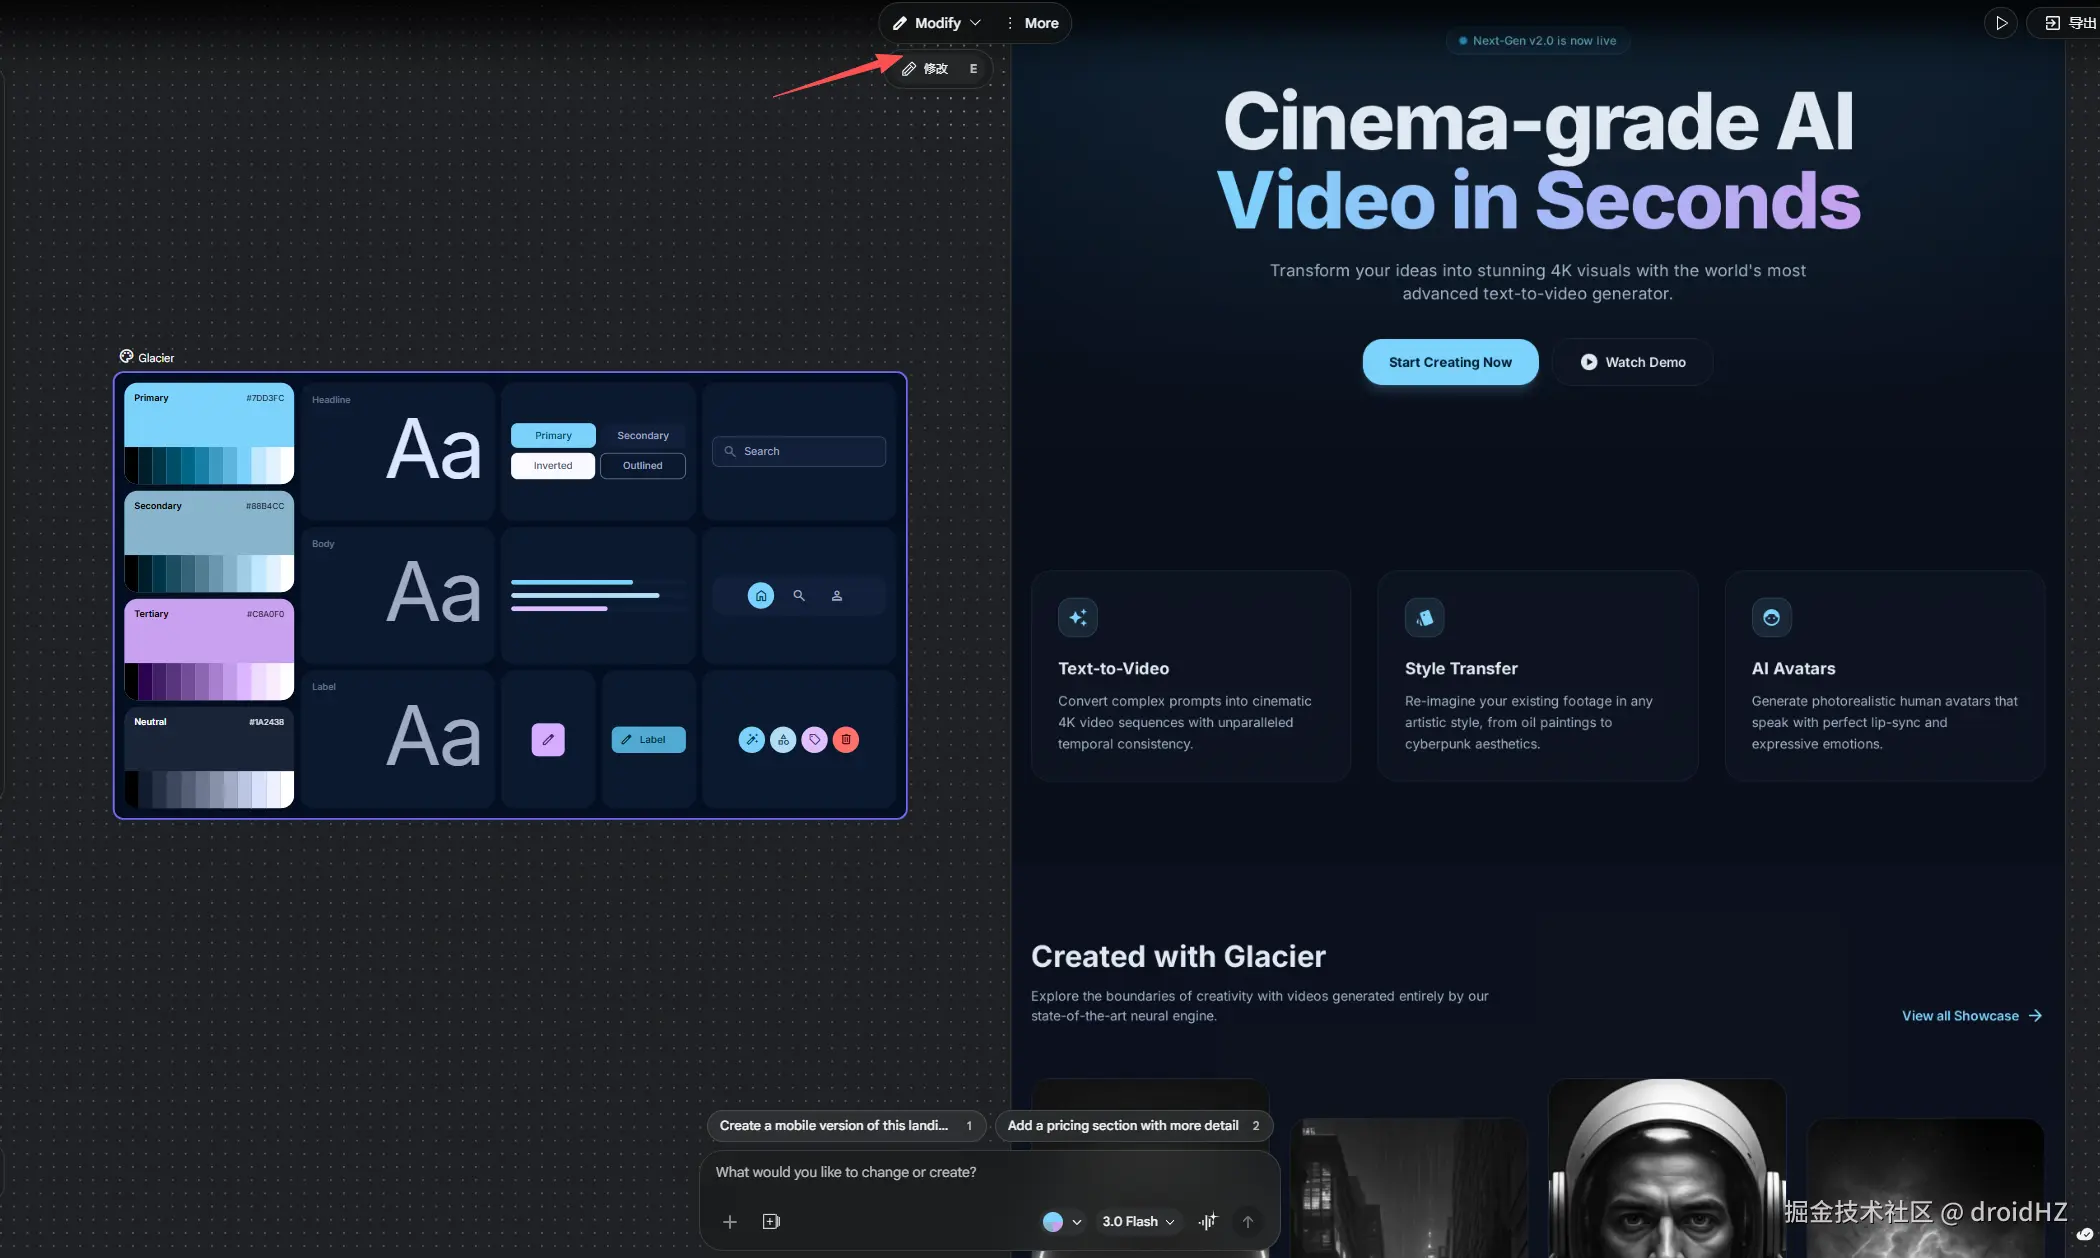2100x1258 pixels.
Task: Open the theme color circle dropdown
Action: click(1062, 1221)
